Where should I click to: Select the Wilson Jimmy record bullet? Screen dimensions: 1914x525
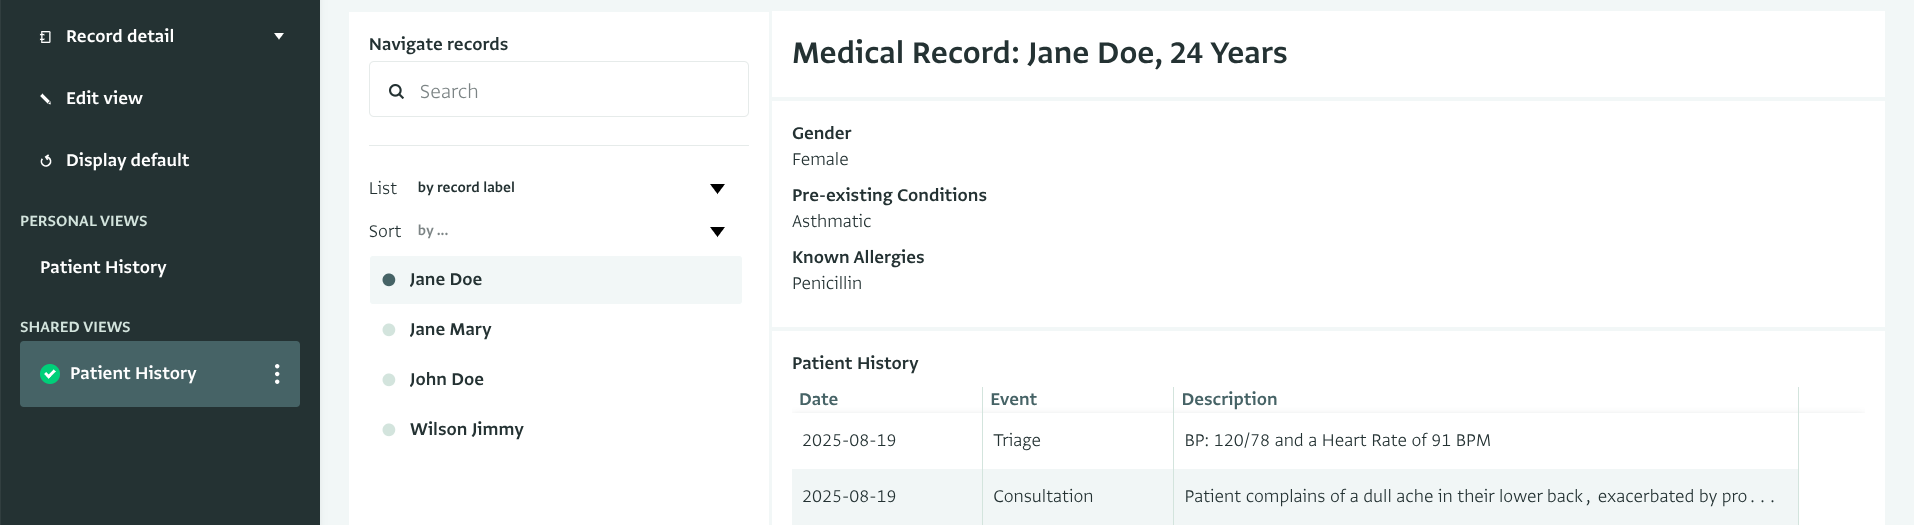click(389, 430)
